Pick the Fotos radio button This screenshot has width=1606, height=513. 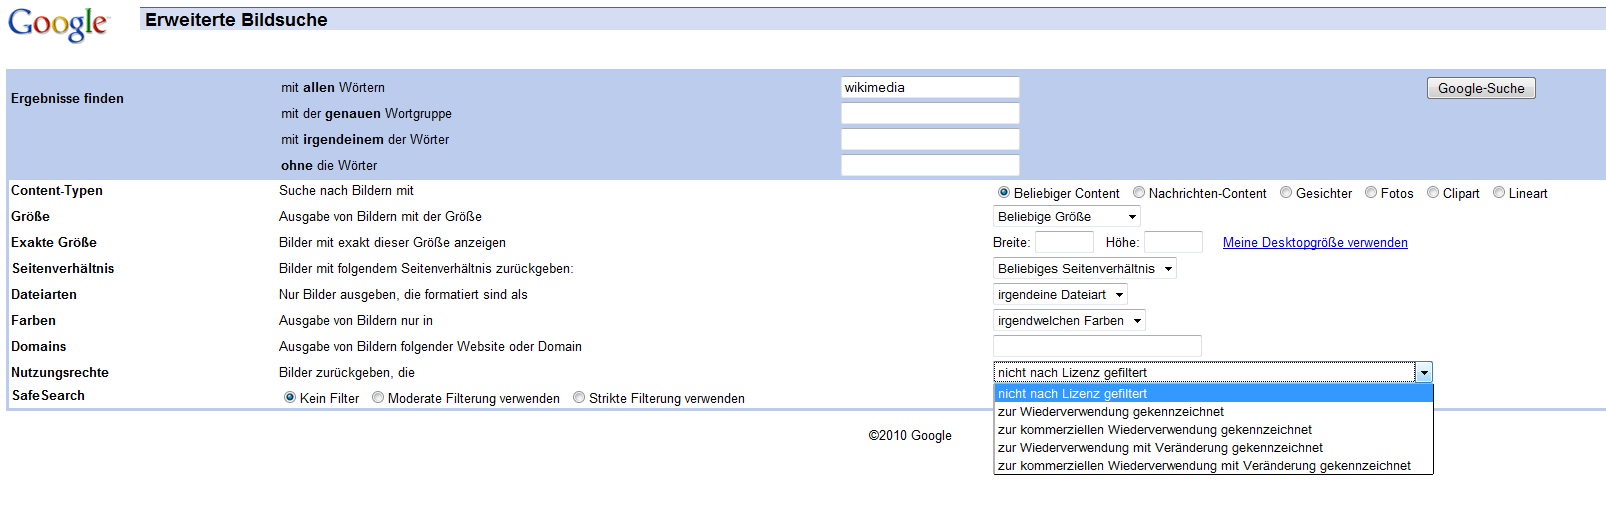pos(1371,193)
